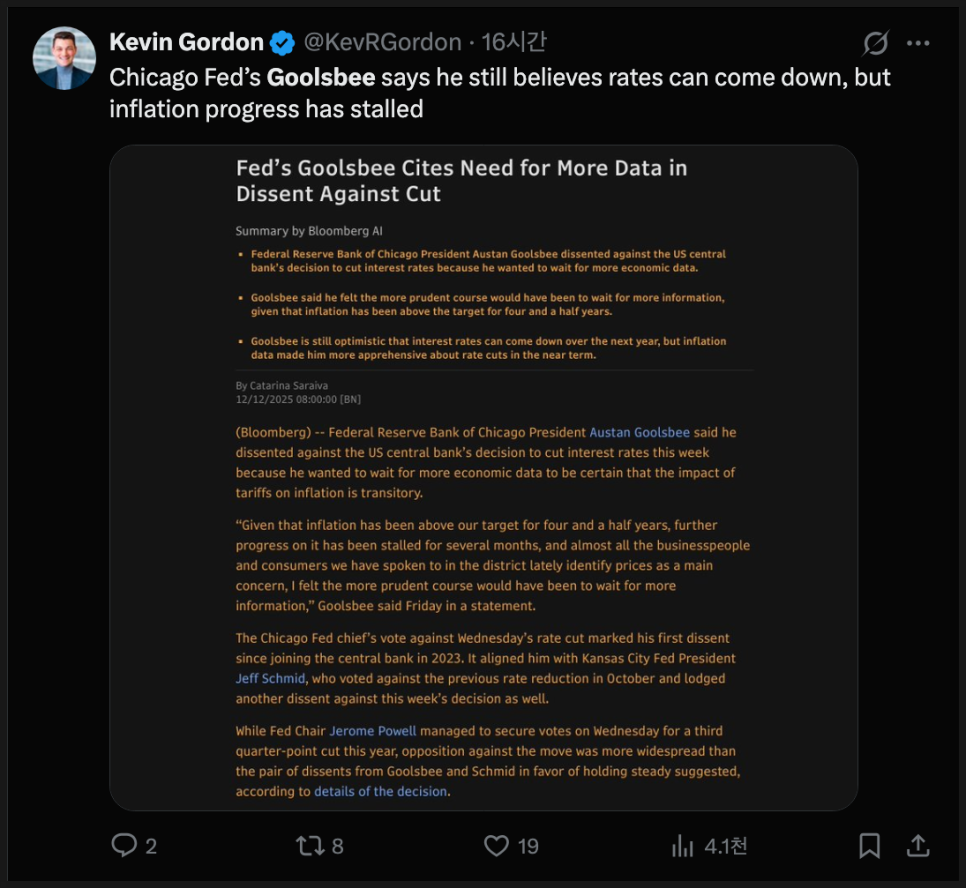Click the article headline about Goolsbee's dissent

(461, 180)
